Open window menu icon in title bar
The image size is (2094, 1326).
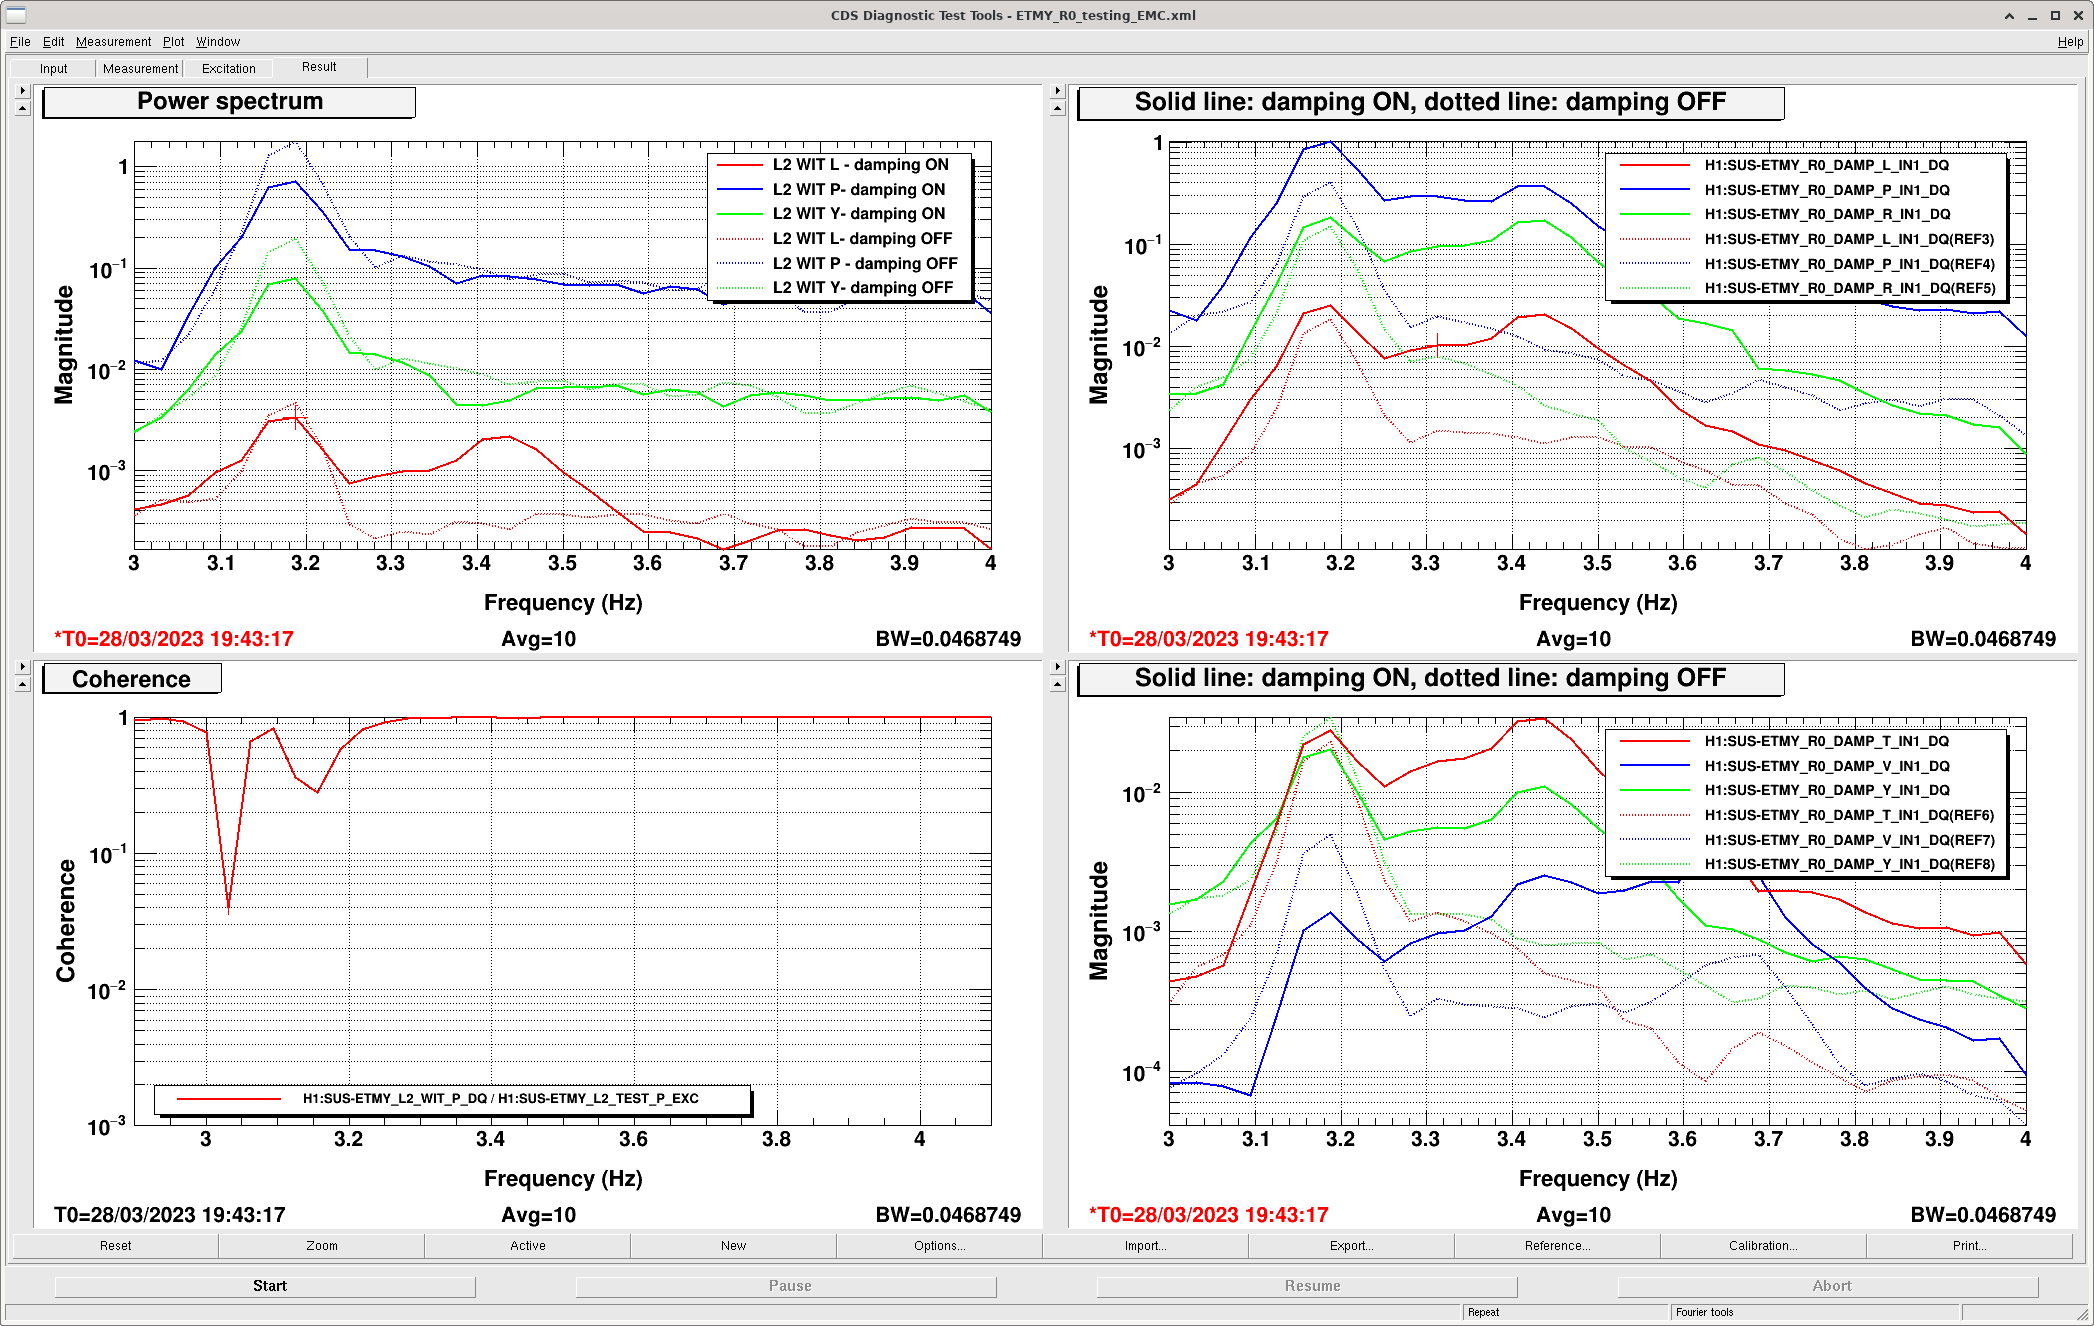pyautogui.click(x=15, y=15)
